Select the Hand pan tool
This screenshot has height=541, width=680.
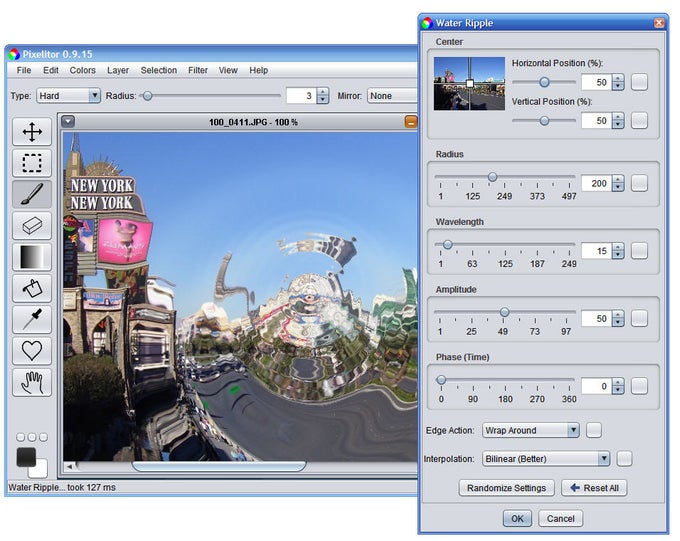click(x=32, y=382)
